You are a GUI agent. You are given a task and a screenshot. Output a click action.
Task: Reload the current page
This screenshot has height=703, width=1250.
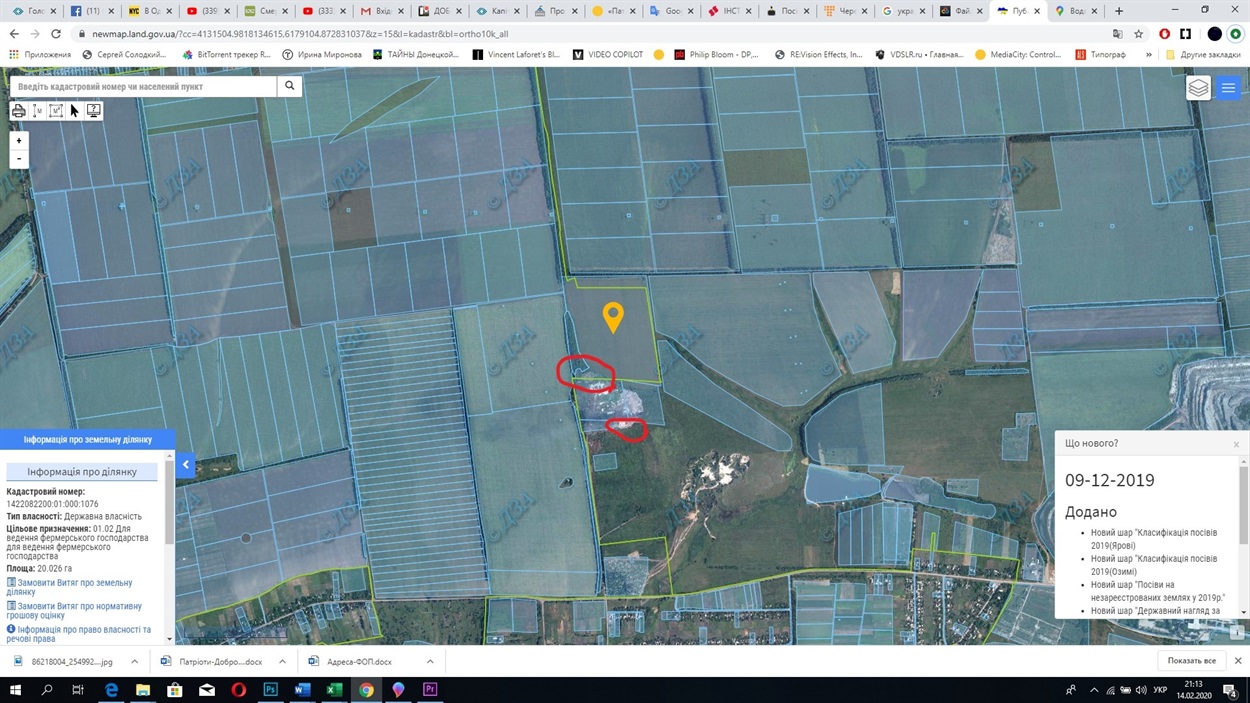coord(56,34)
